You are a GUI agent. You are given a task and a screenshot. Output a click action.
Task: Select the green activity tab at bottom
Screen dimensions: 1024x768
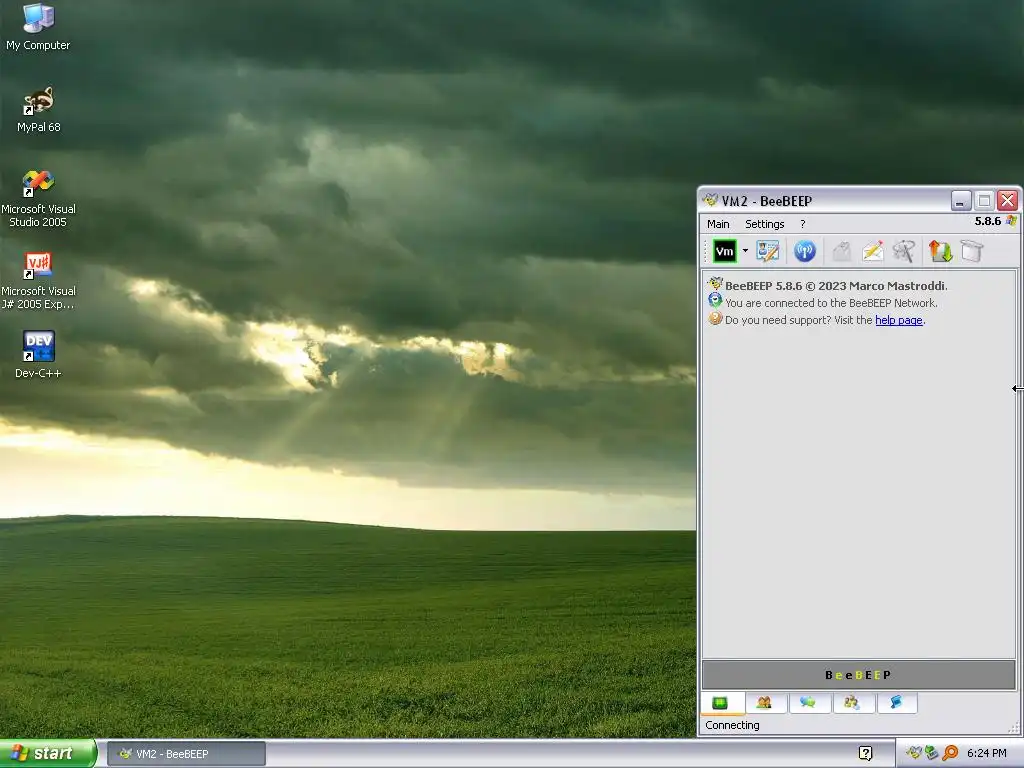720,703
